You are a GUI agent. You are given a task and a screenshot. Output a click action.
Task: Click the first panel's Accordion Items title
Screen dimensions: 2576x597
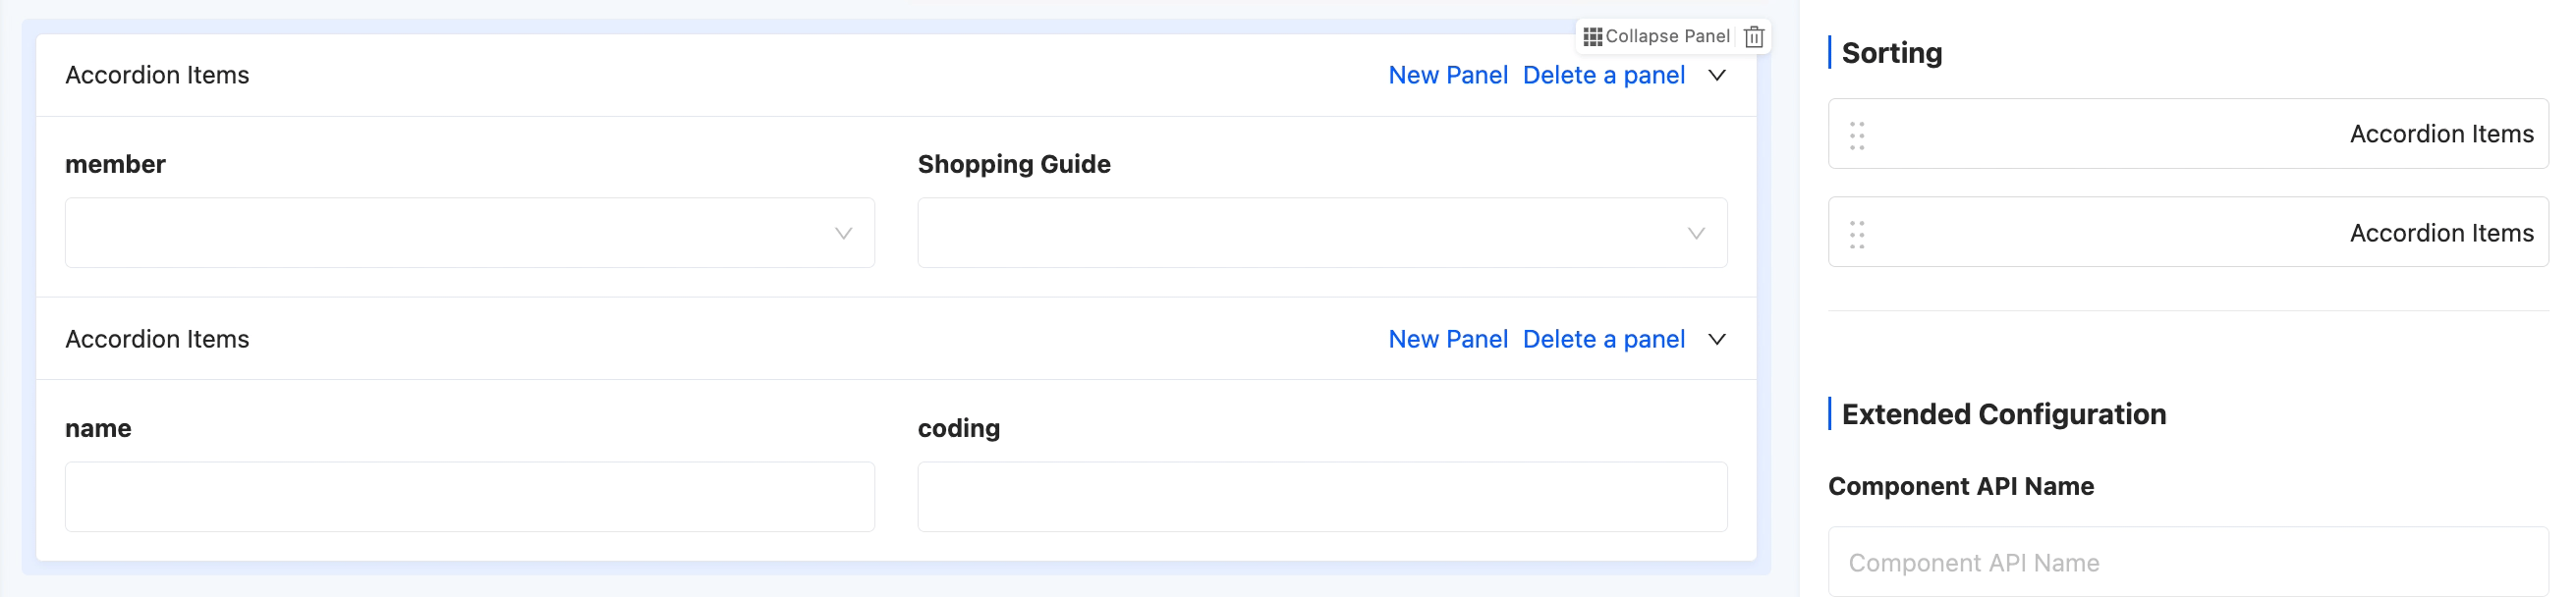coord(157,76)
